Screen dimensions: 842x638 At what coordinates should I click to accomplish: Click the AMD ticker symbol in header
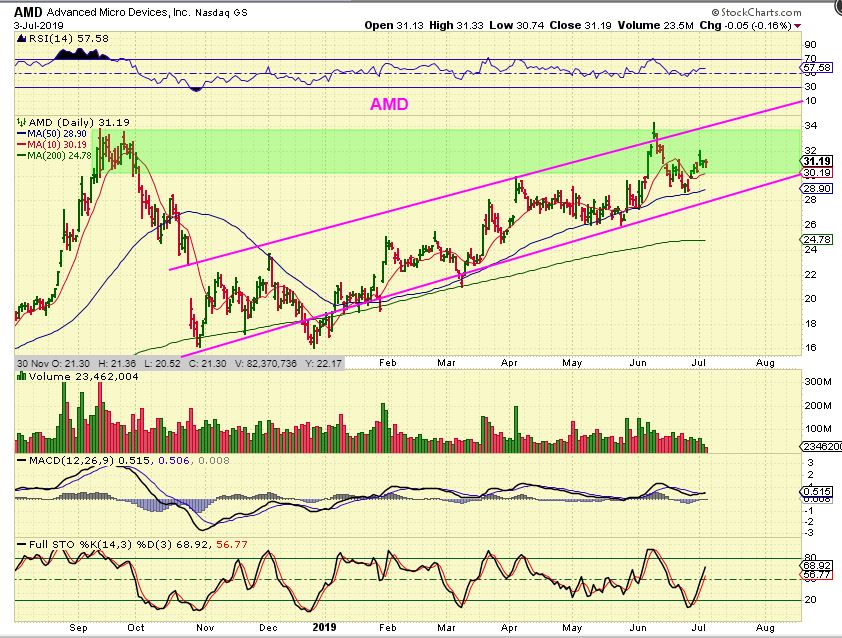tap(27, 12)
